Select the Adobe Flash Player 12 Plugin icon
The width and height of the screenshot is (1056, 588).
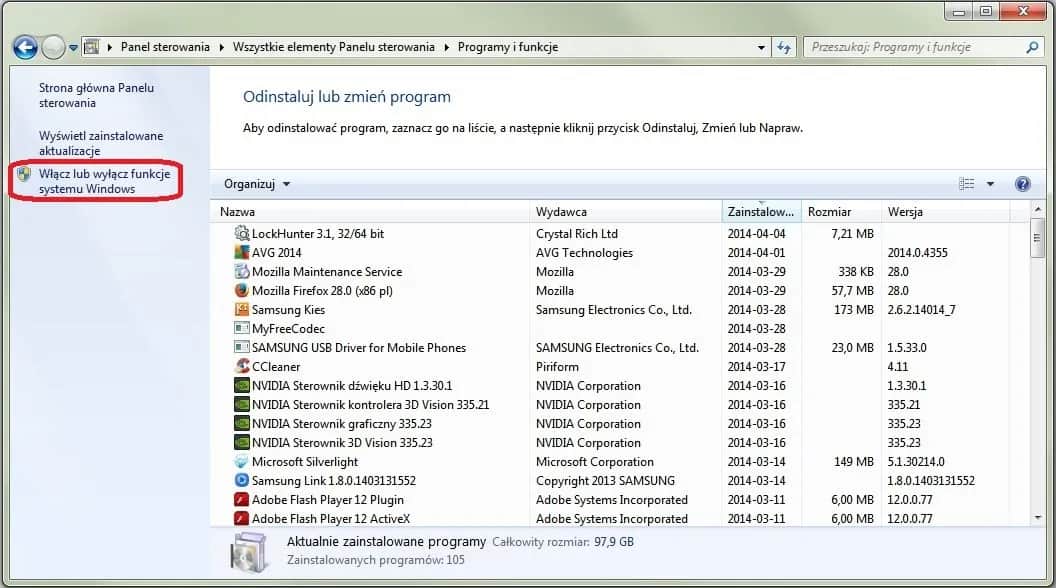click(241, 499)
